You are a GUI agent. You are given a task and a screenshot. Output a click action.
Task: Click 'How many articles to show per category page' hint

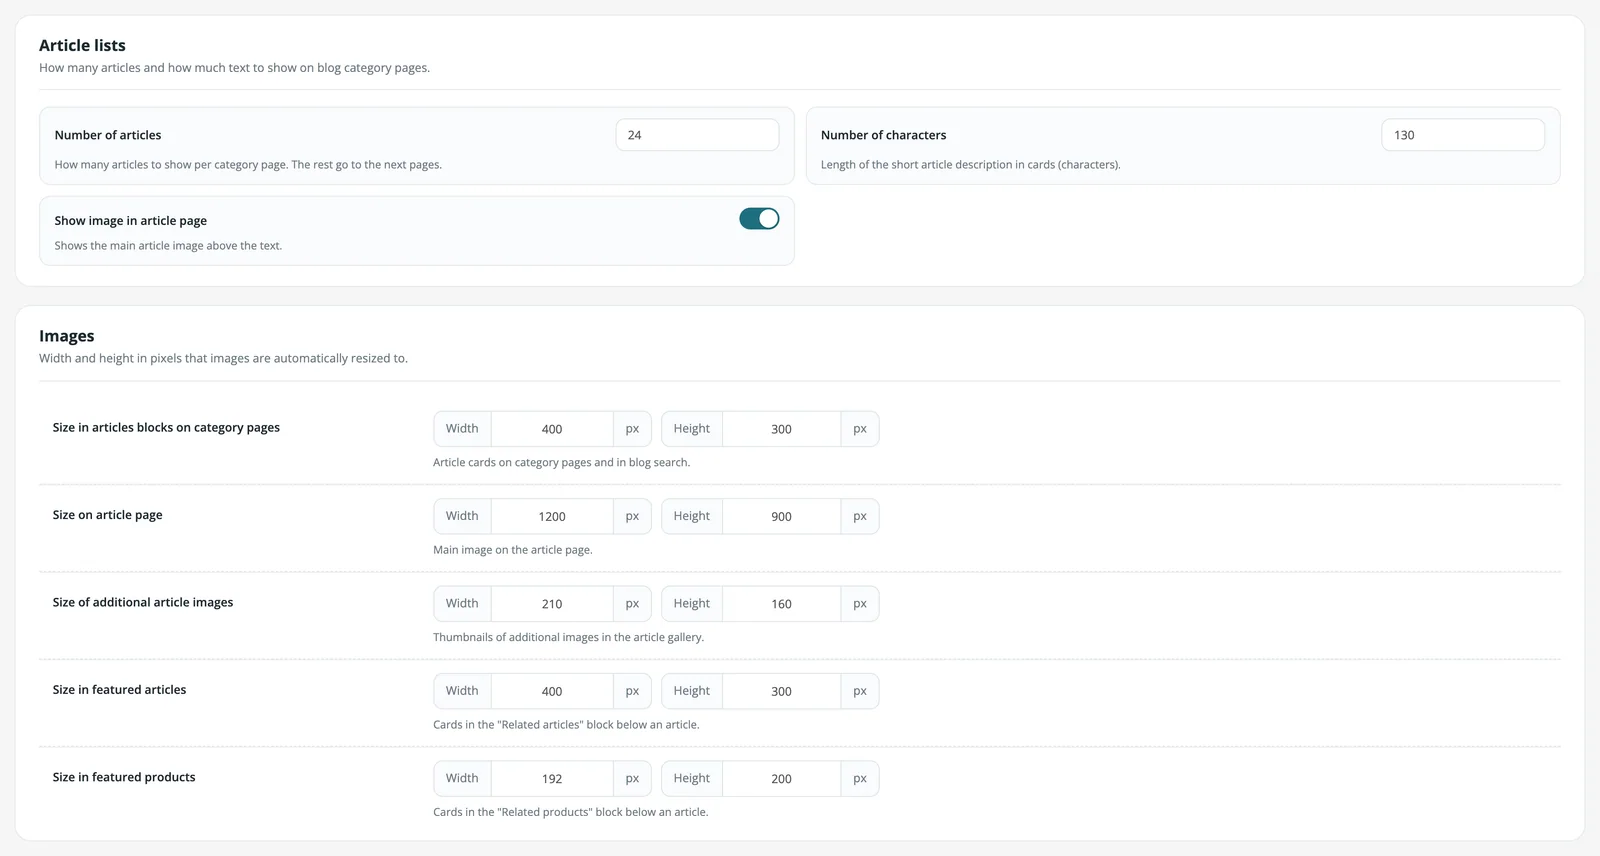(248, 165)
